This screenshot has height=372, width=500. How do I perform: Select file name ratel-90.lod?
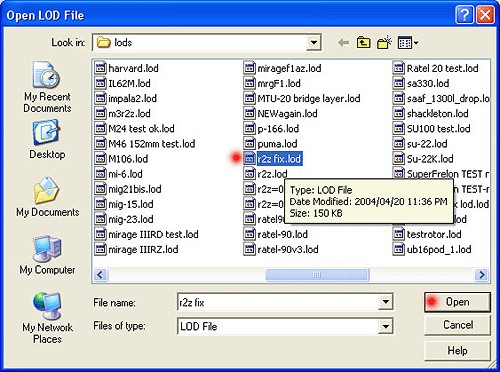tap(282, 234)
